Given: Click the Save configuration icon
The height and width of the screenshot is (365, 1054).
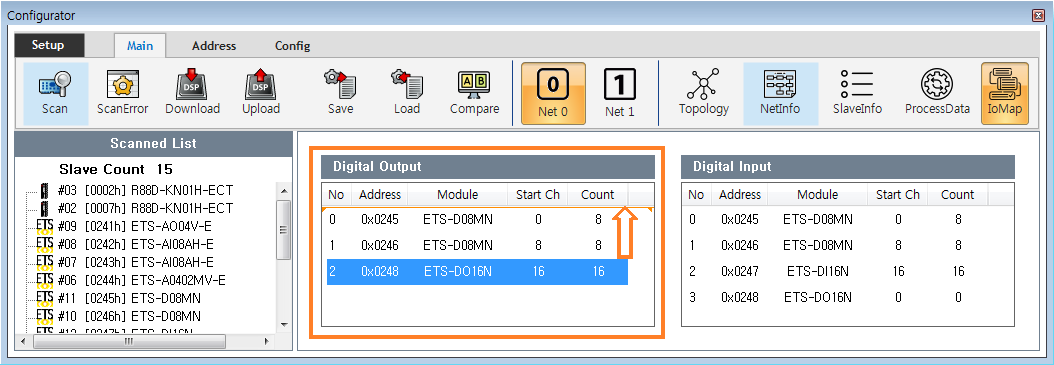Looking at the screenshot, I should click(x=340, y=93).
